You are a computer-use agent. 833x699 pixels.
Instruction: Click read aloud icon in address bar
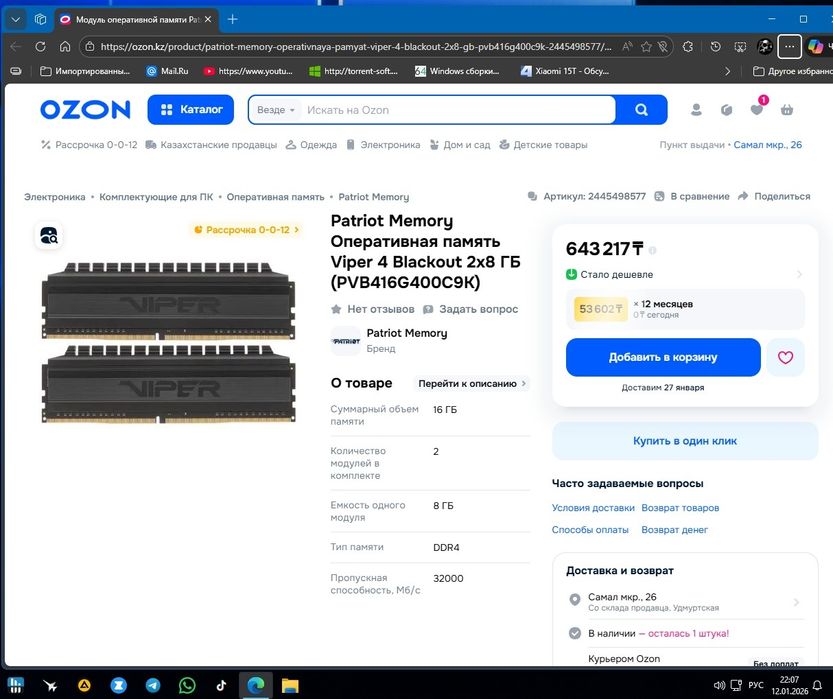pyautogui.click(x=627, y=47)
